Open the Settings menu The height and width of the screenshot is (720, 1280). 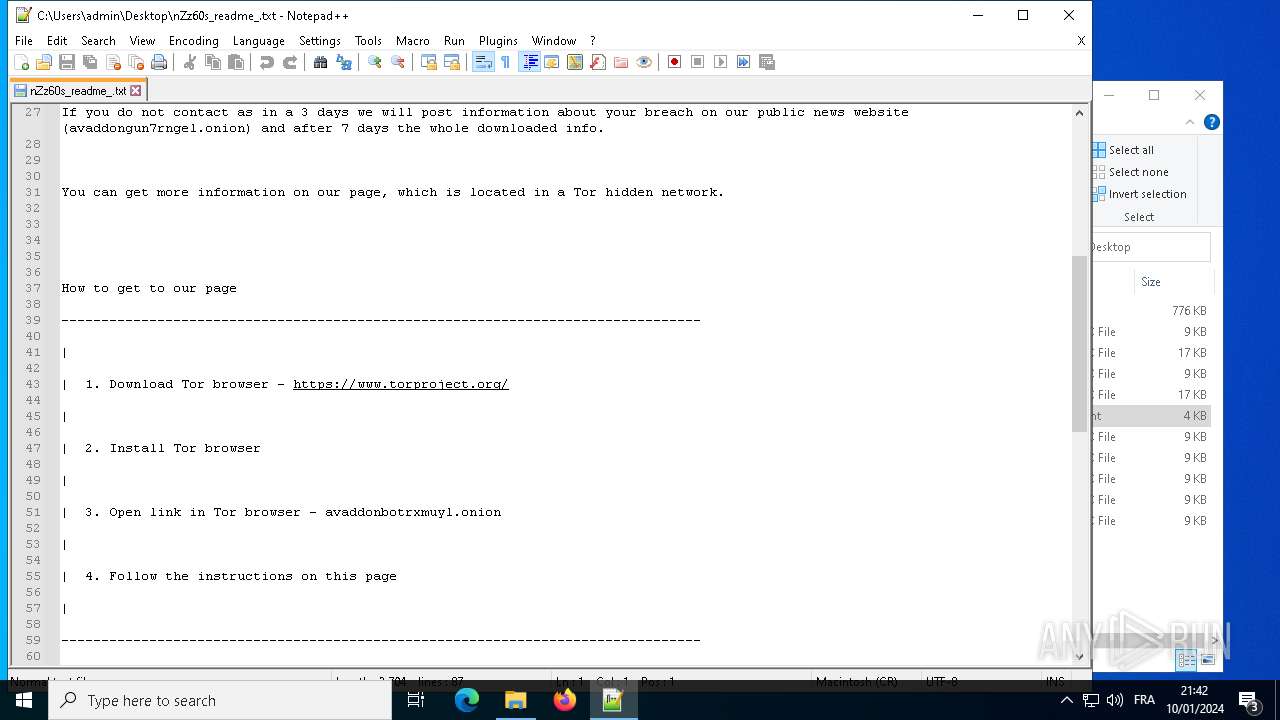[x=320, y=41]
